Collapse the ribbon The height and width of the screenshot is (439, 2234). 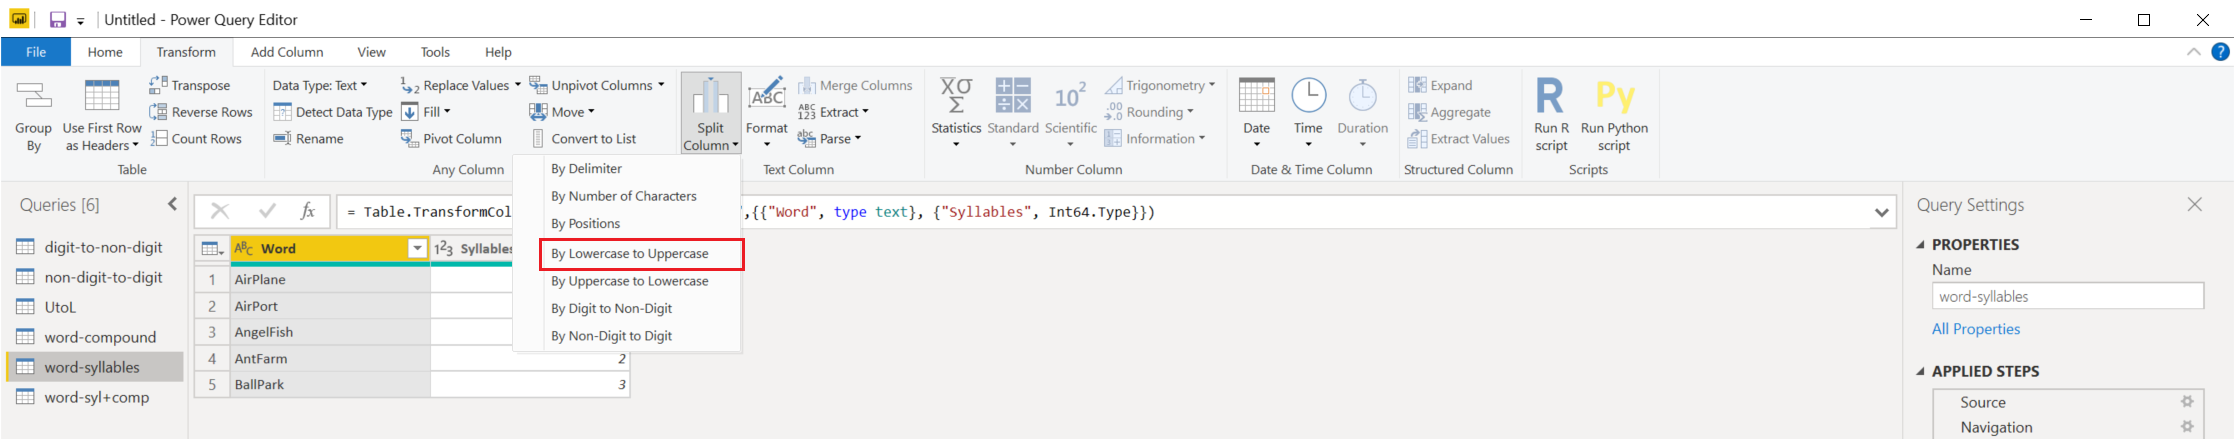coord(2193,52)
